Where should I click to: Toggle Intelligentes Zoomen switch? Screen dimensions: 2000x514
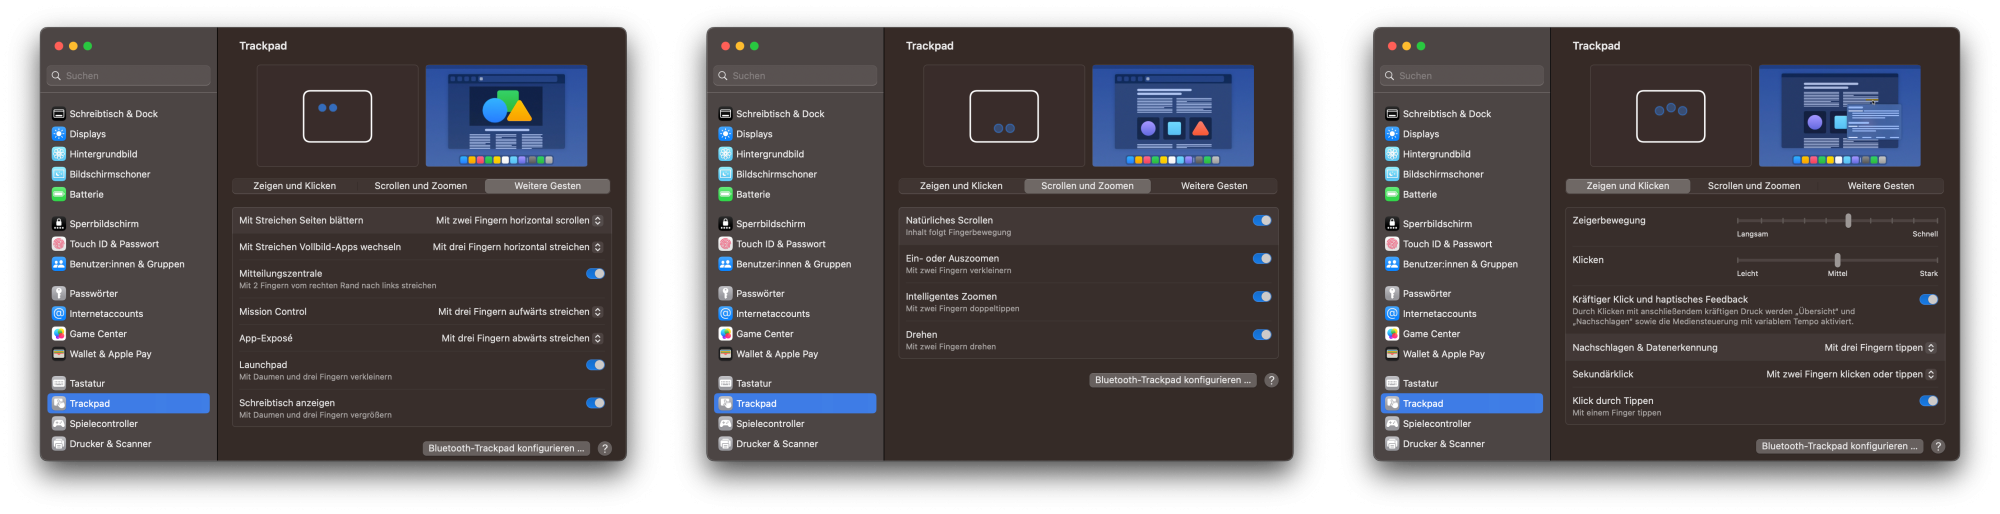coord(1262,296)
